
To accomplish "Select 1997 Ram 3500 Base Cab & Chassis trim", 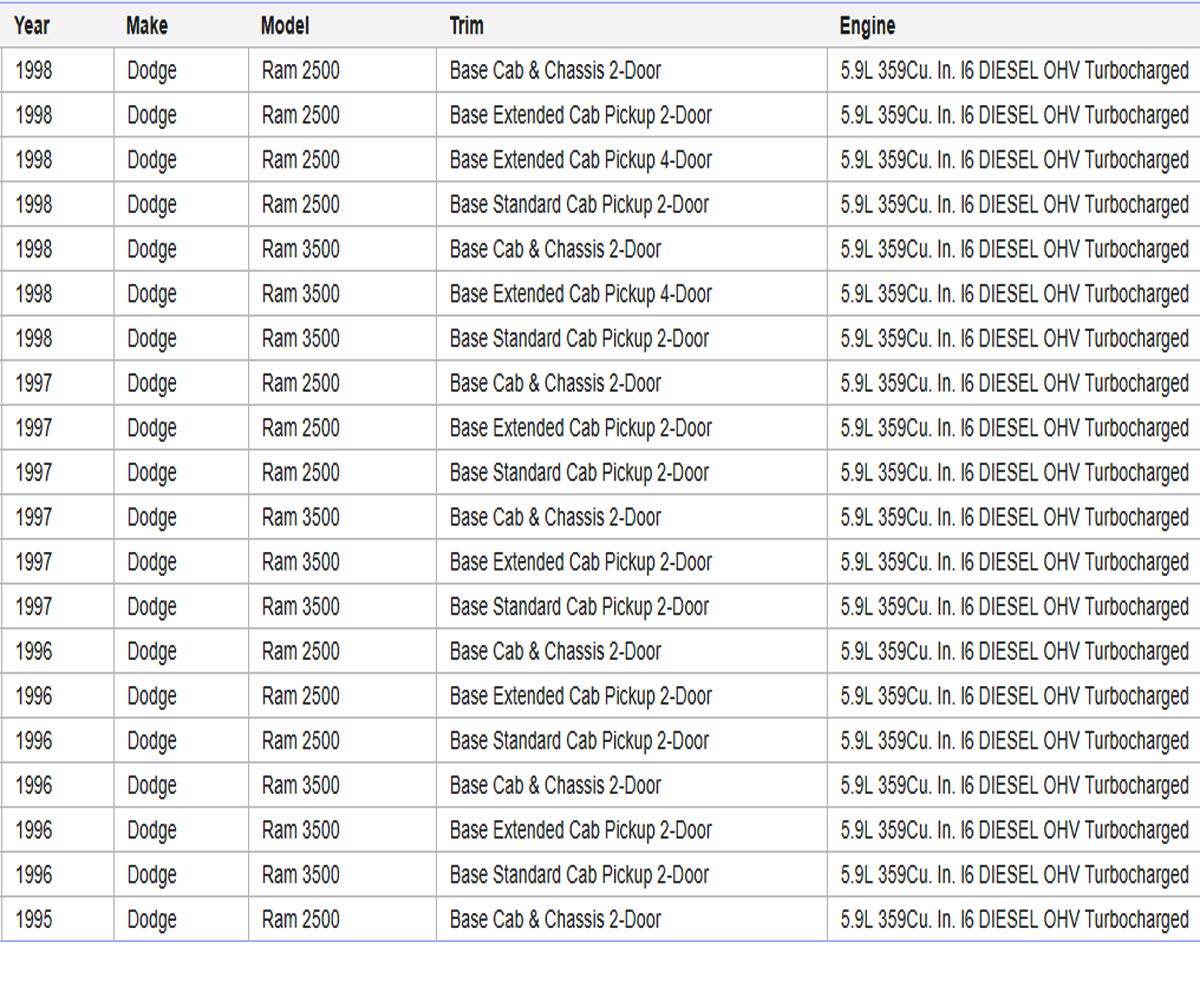I will 555,517.
